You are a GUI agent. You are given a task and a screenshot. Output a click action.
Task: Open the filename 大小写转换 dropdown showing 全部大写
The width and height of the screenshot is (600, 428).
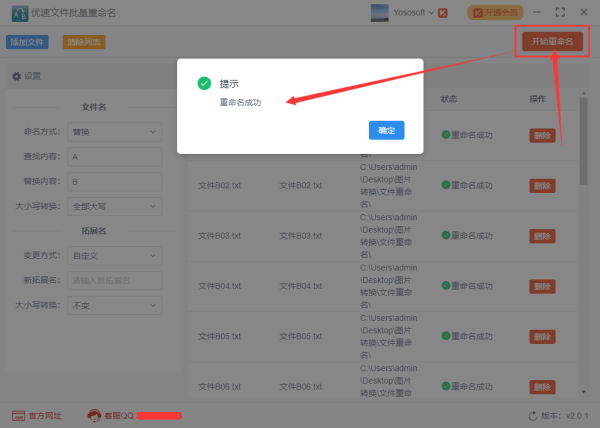pyautogui.click(x=115, y=207)
